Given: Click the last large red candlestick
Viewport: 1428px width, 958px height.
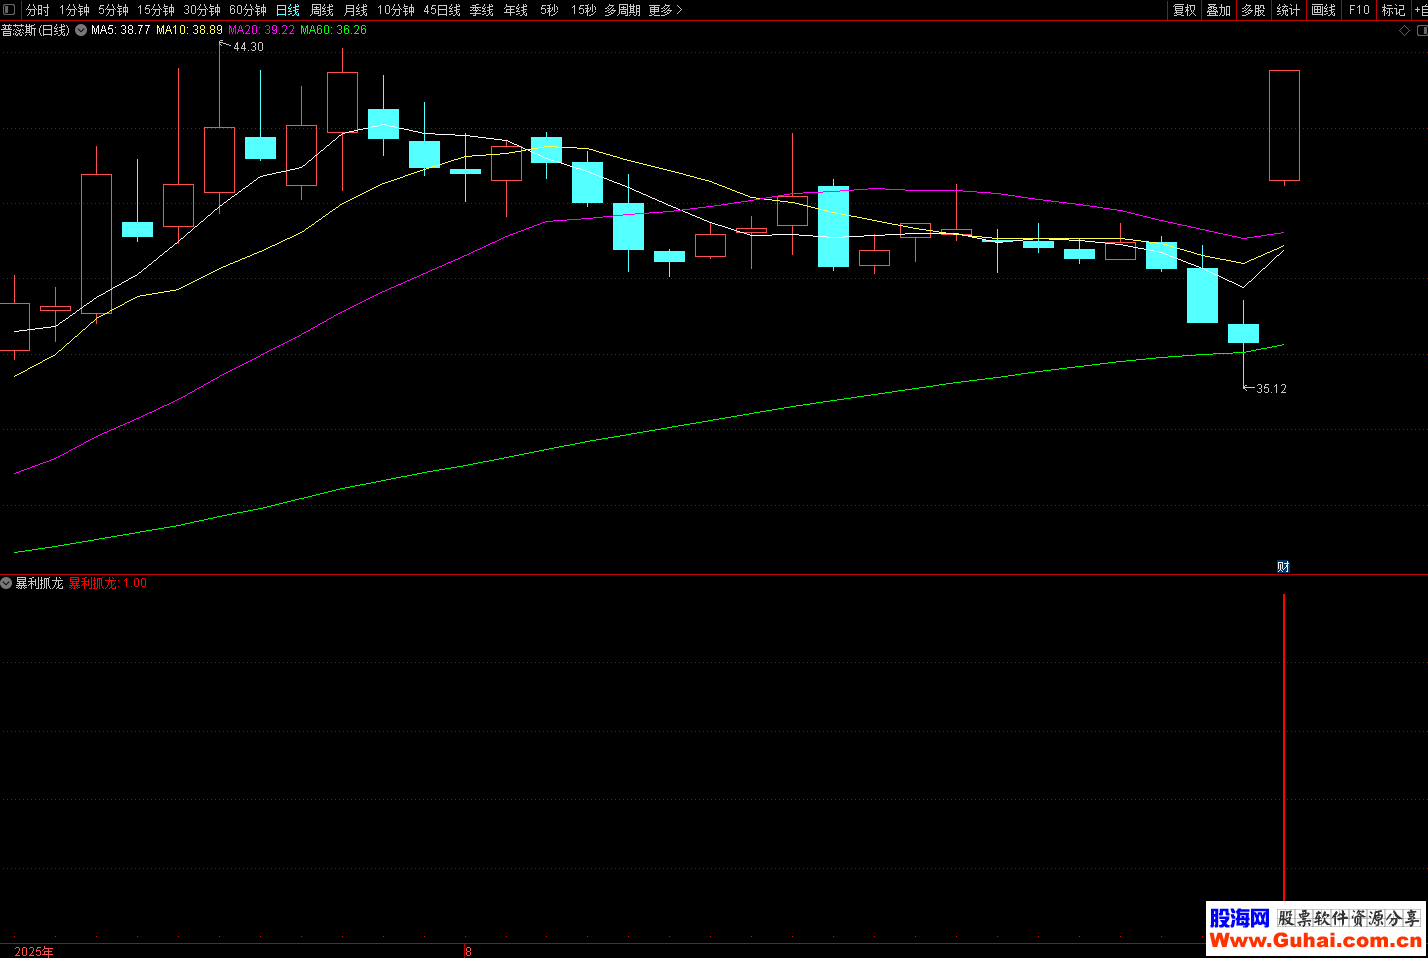Looking at the screenshot, I should [x=1284, y=126].
